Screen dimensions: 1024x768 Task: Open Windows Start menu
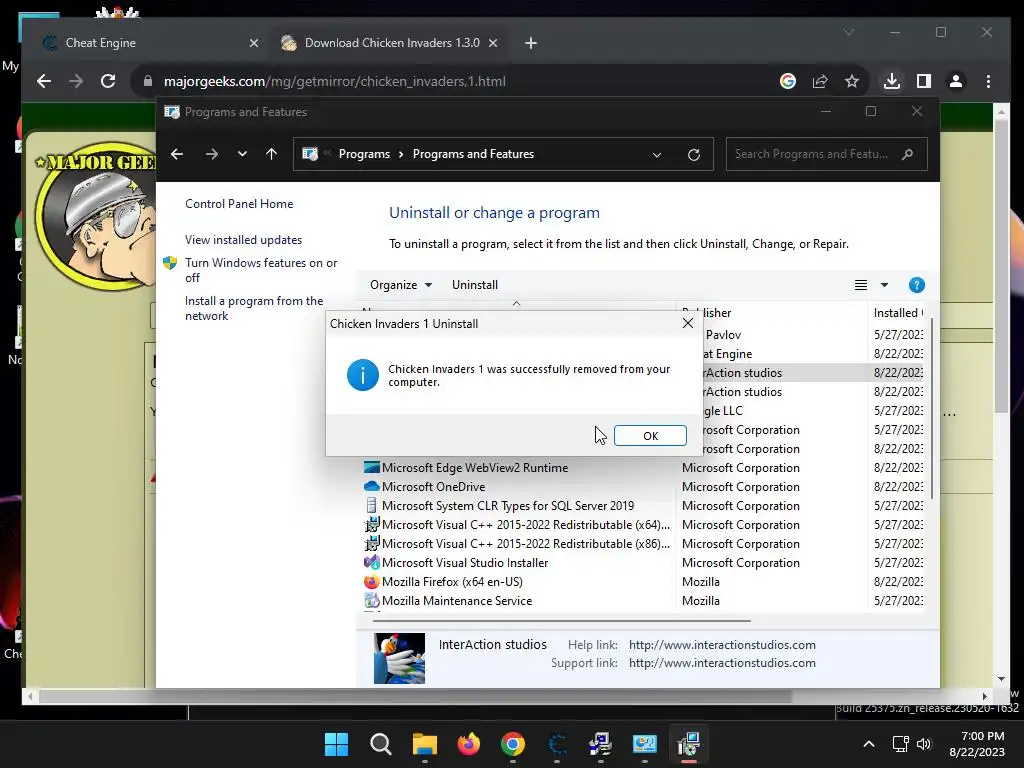336,744
